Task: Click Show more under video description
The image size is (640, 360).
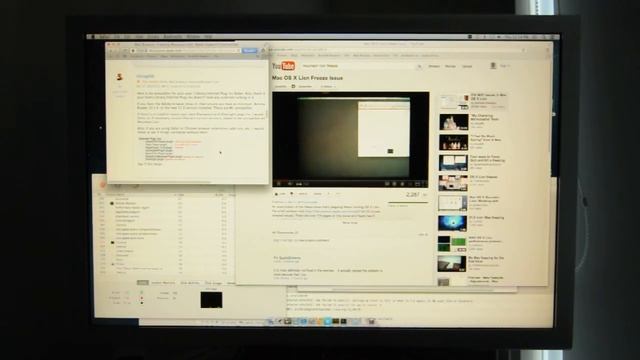Action: tap(350, 223)
